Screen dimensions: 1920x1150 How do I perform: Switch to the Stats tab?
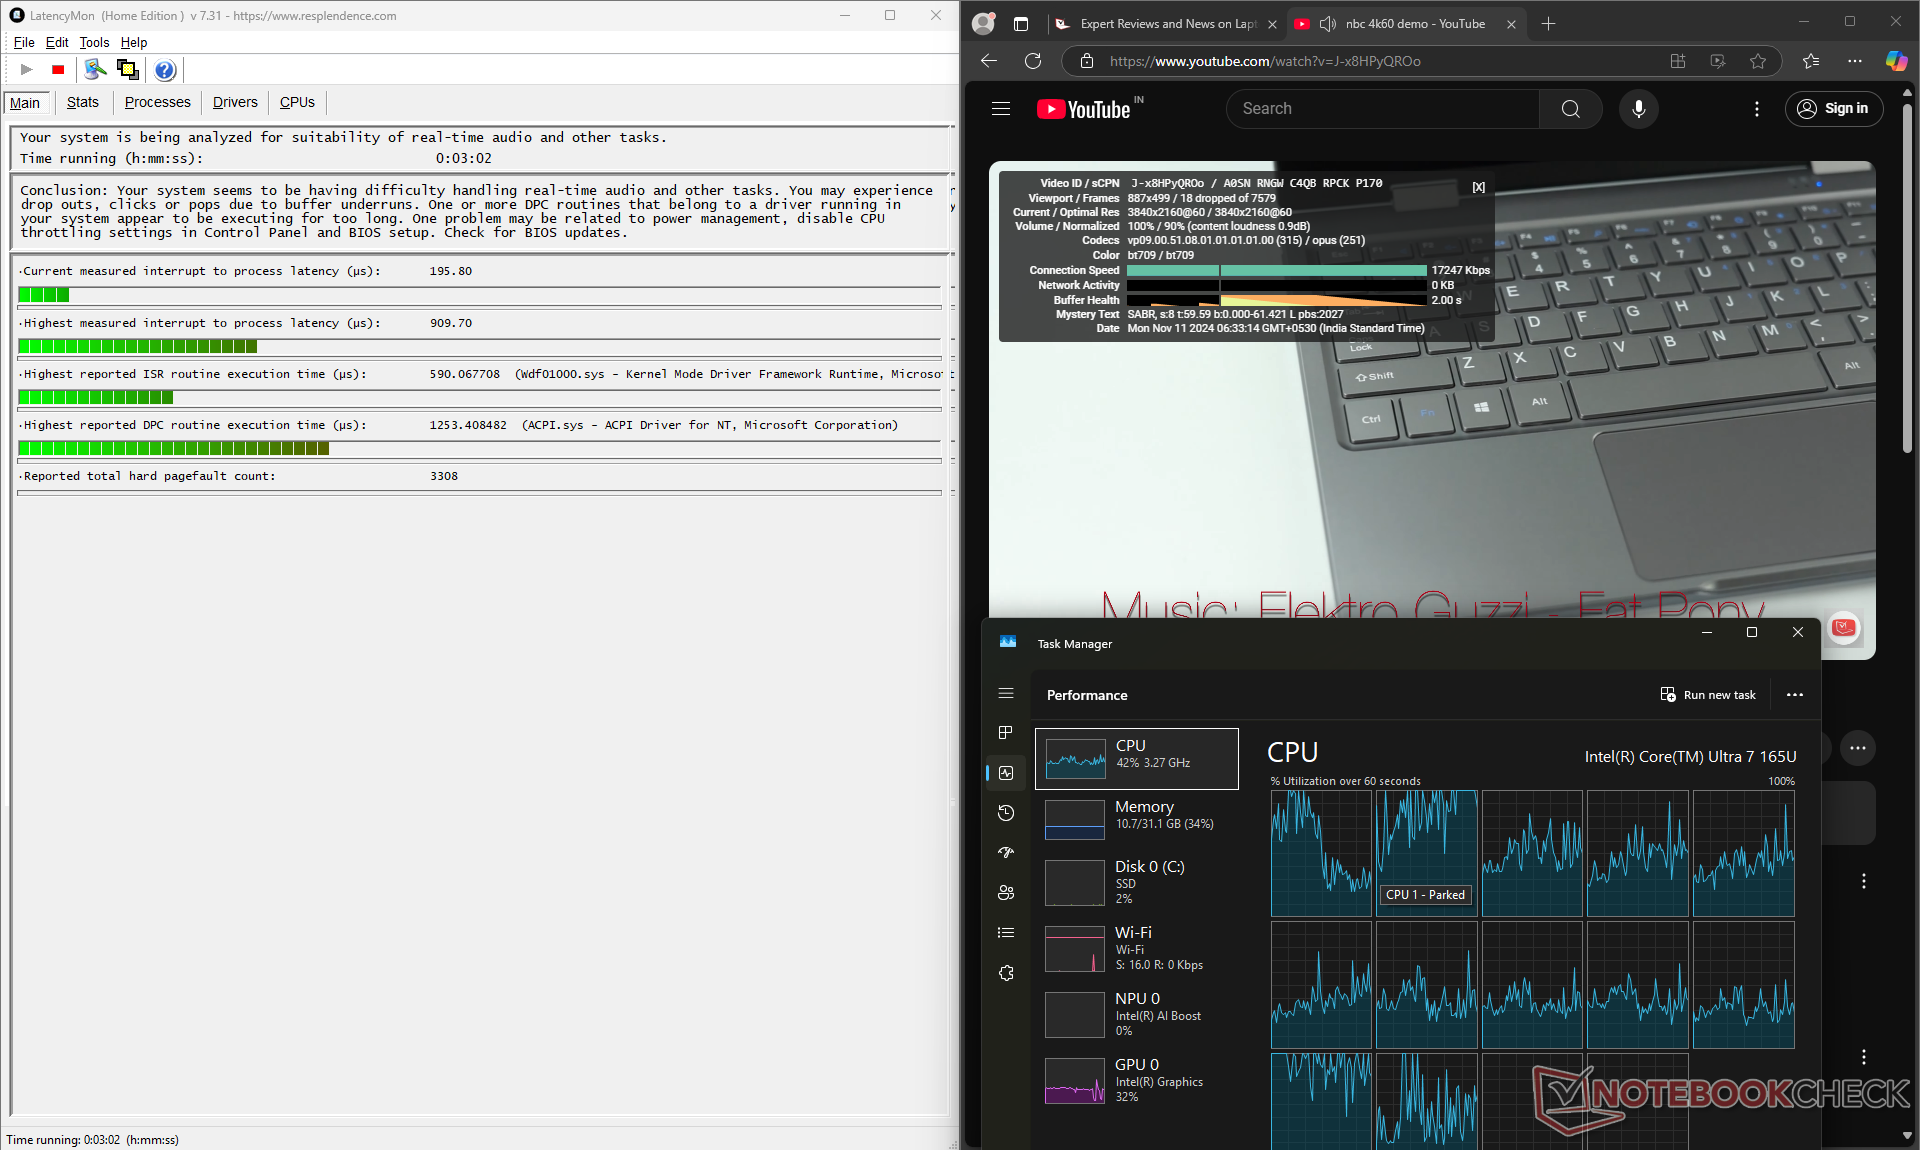(83, 102)
